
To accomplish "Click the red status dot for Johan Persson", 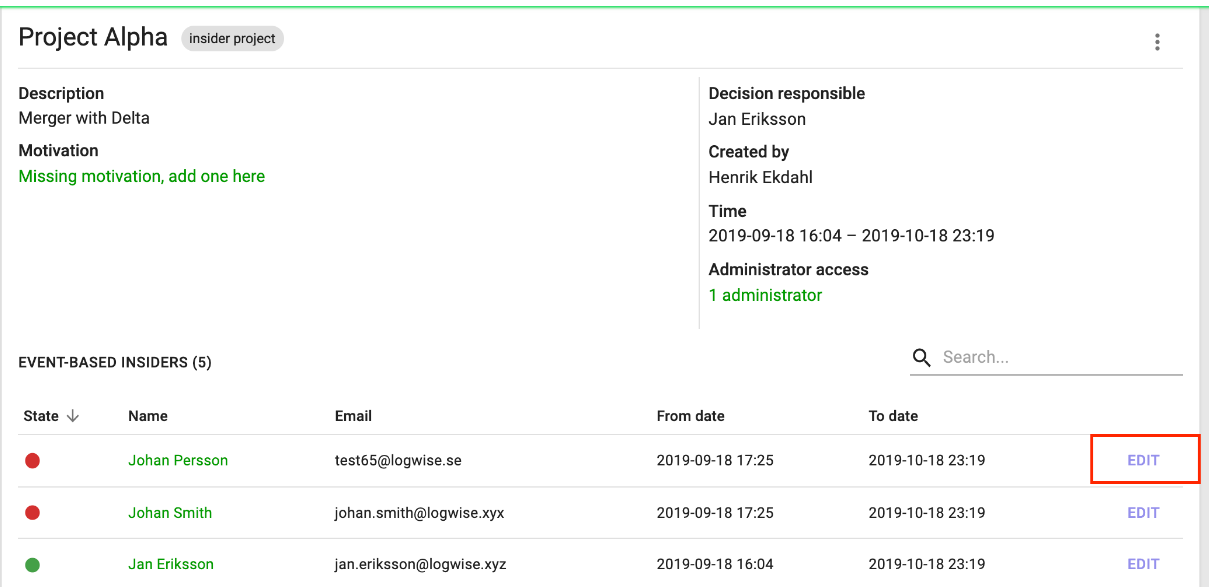I will [x=32, y=461].
